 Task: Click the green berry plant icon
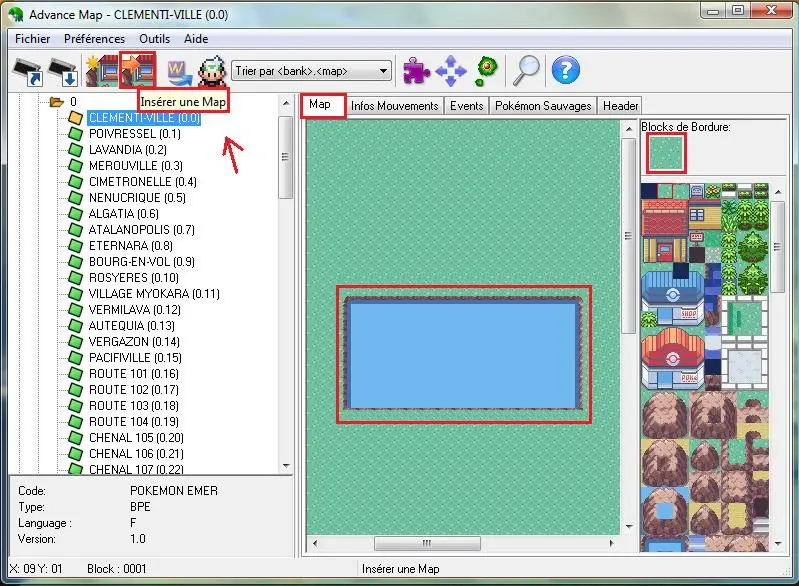tap(486, 70)
